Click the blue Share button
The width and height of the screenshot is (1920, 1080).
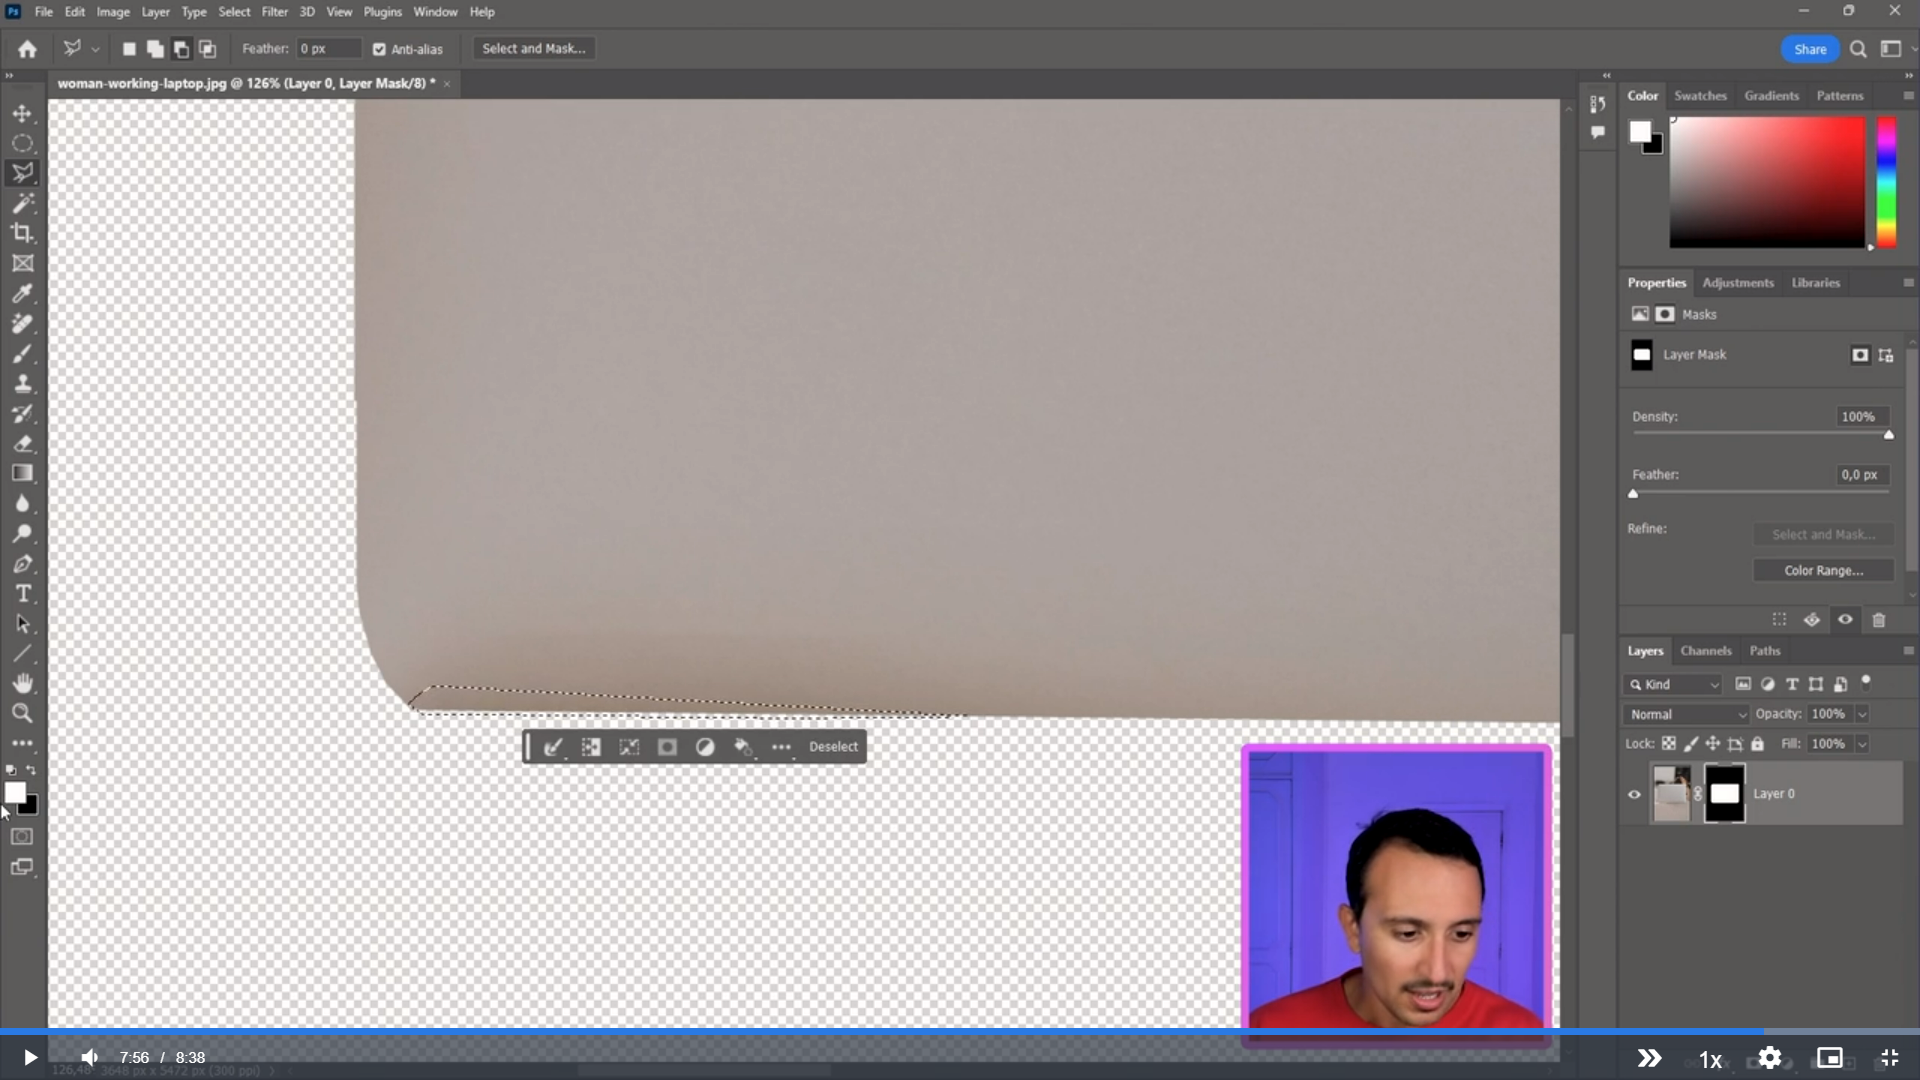click(x=1809, y=49)
